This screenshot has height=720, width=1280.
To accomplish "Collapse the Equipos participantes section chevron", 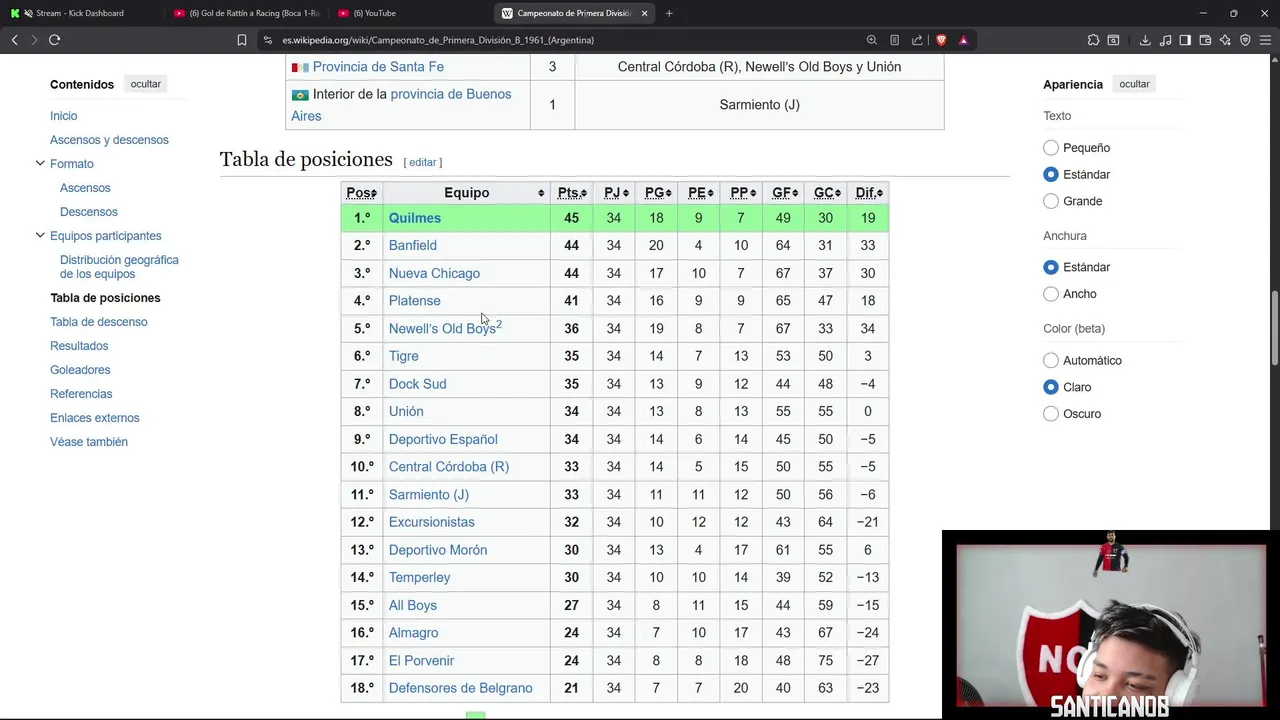I will (x=40, y=235).
